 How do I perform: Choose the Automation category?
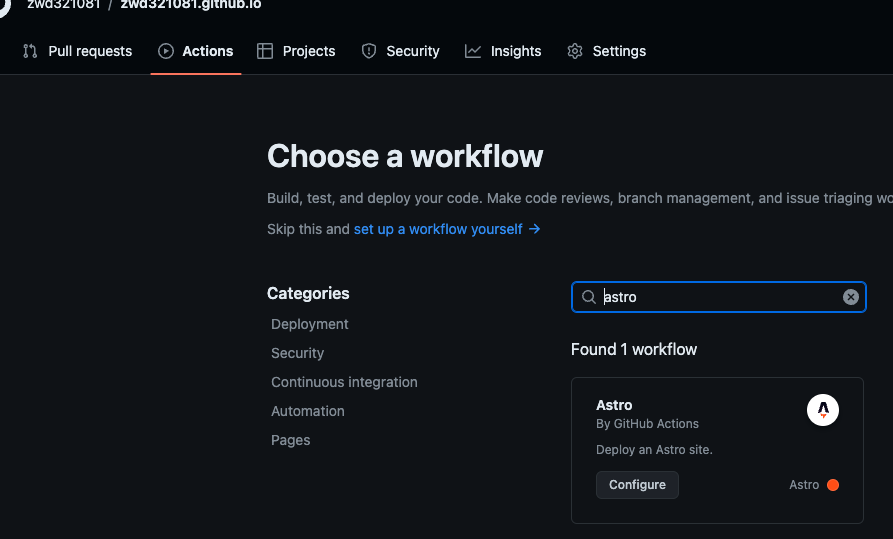(308, 411)
